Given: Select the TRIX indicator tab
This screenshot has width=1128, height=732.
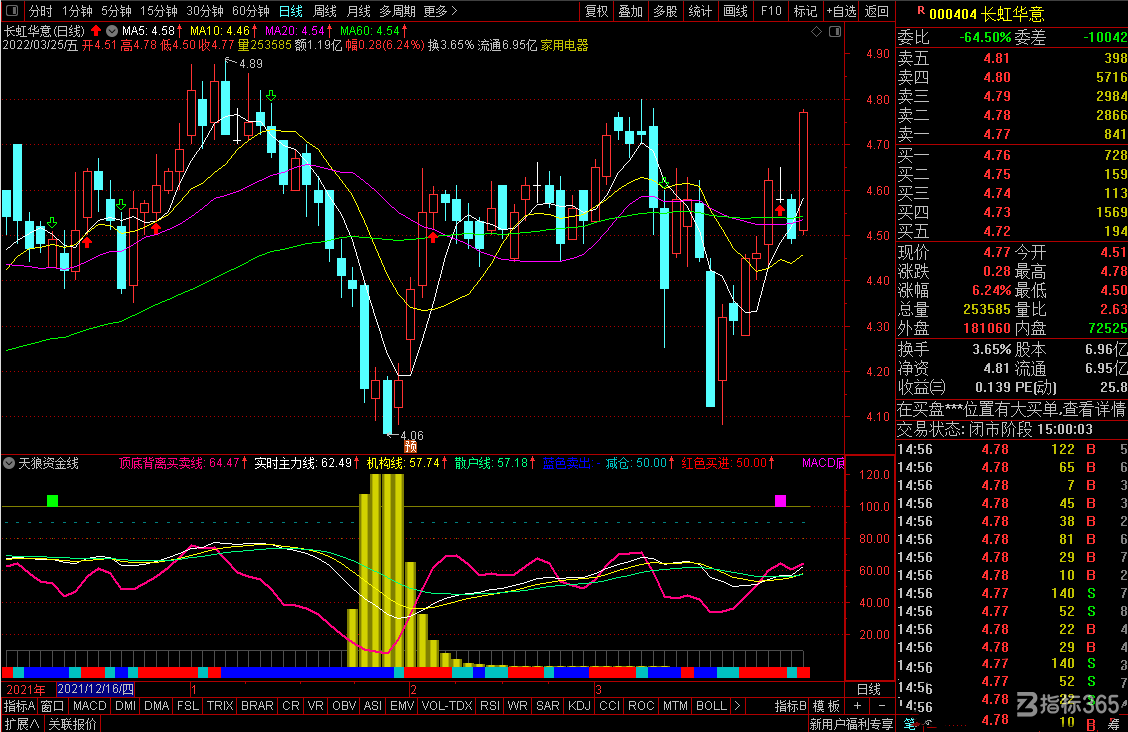Looking at the screenshot, I should coord(220,706).
